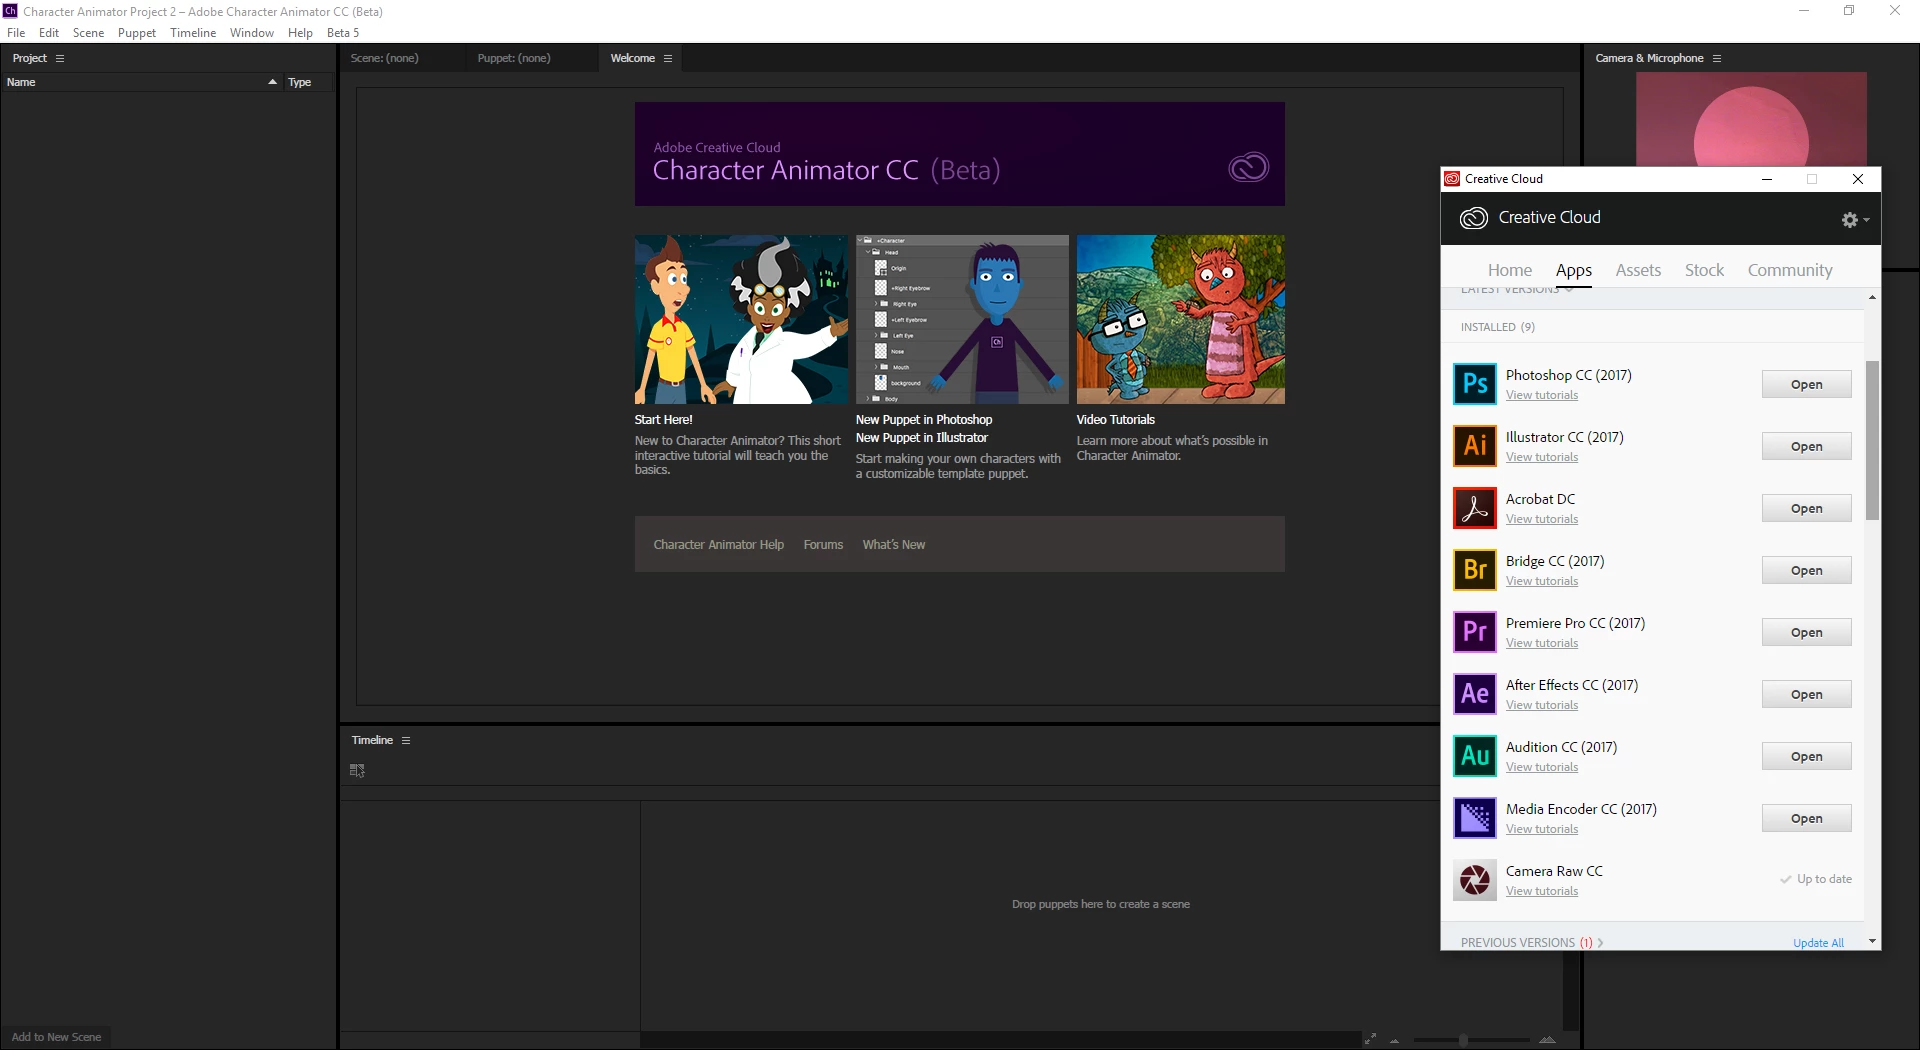Click the Creative Cloud apps list scrollbar
This screenshot has width=1920, height=1050.
point(1872,440)
